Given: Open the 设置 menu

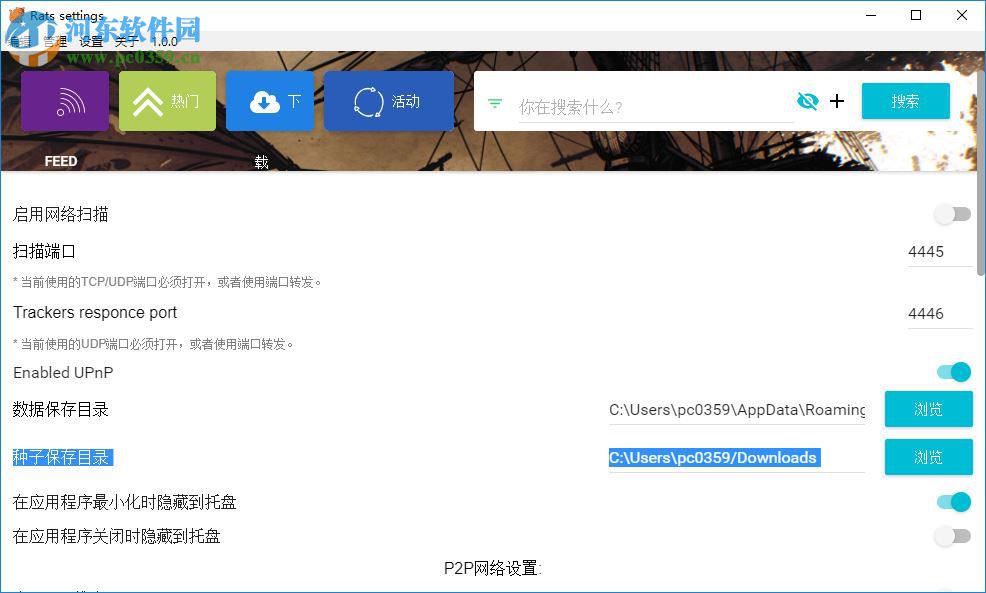Looking at the screenshot, I should 92,41.
